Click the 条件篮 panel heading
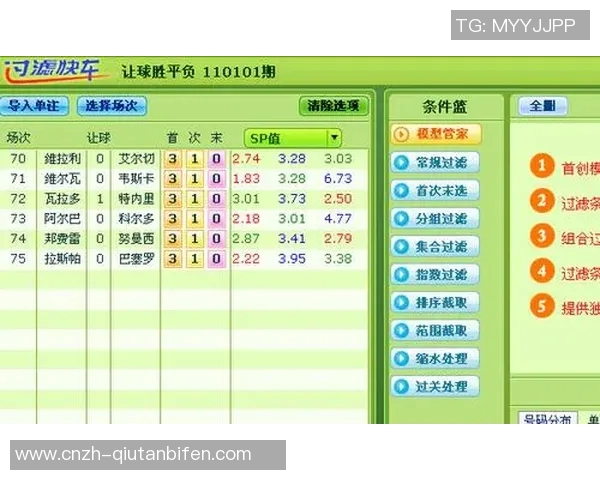 (x=445, y=106)
